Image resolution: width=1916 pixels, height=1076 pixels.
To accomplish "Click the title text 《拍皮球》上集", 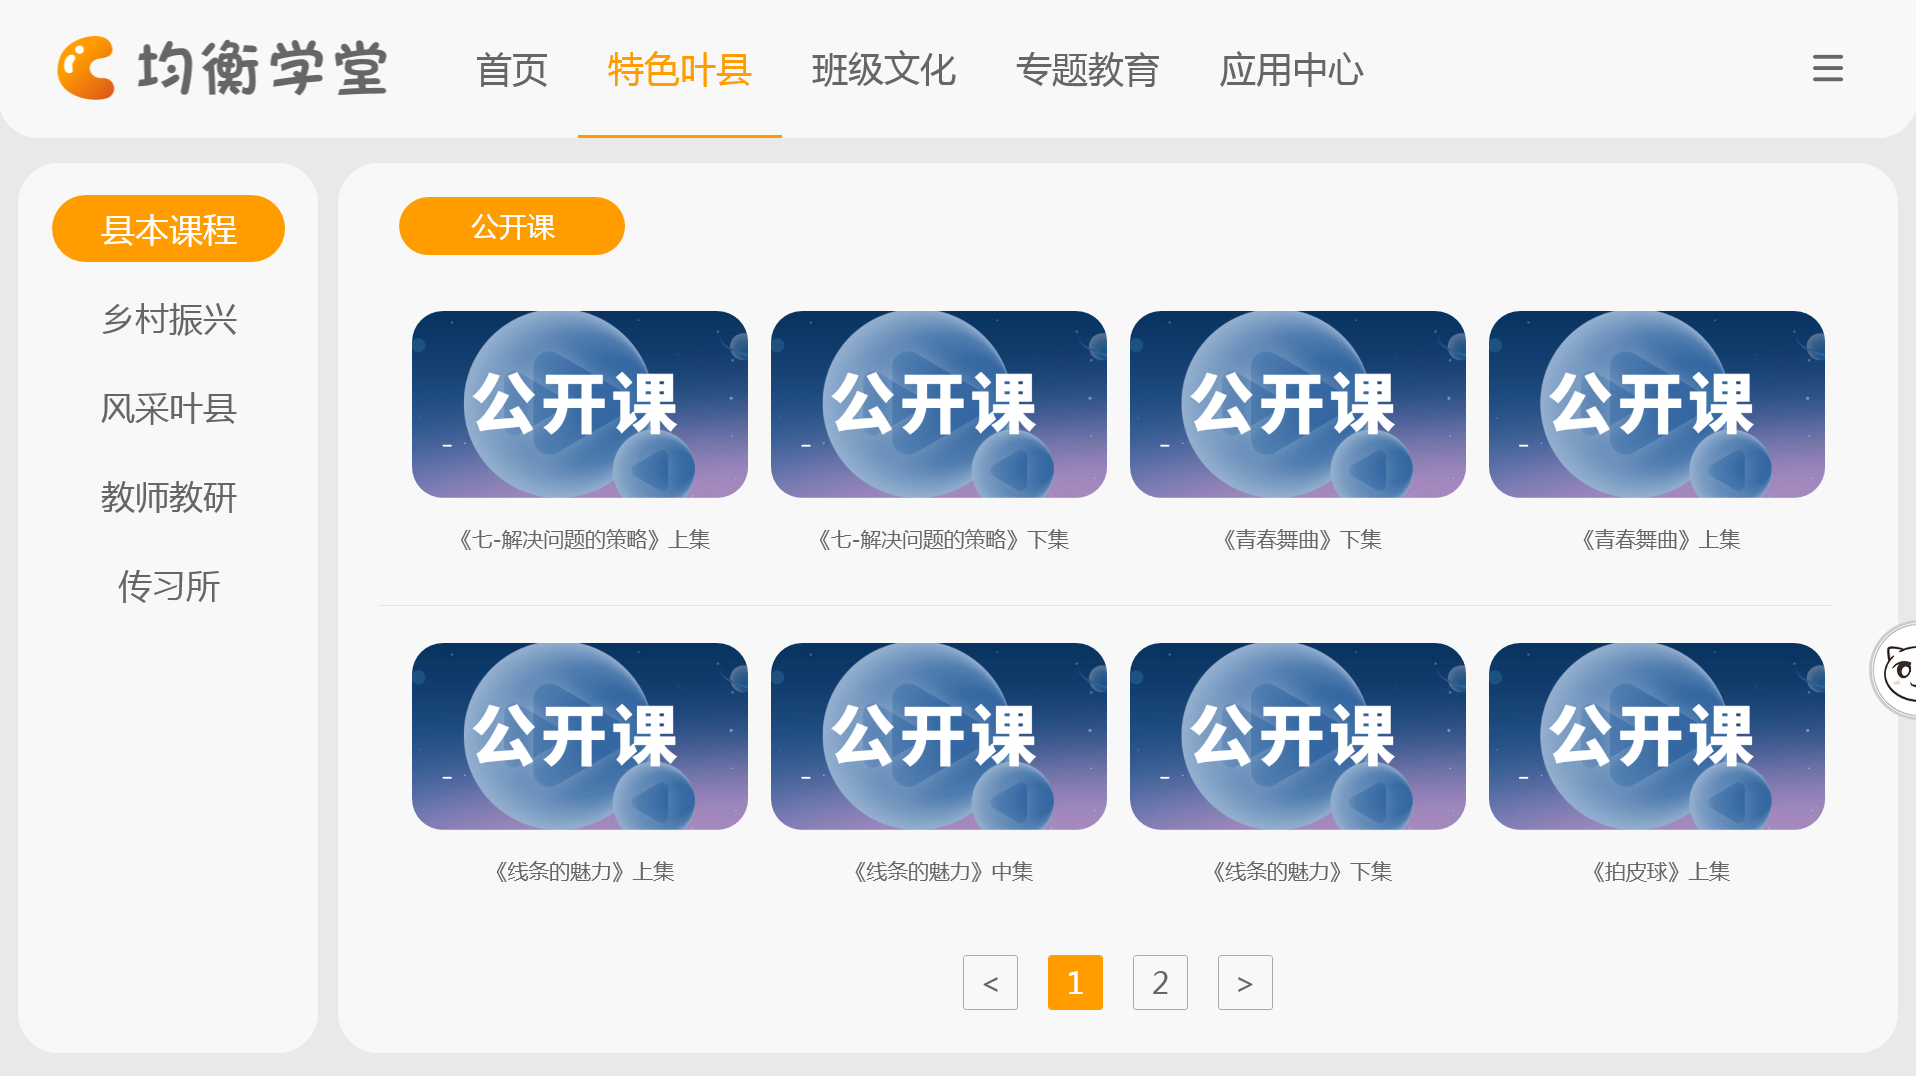I will click(x=1659, y=872).
